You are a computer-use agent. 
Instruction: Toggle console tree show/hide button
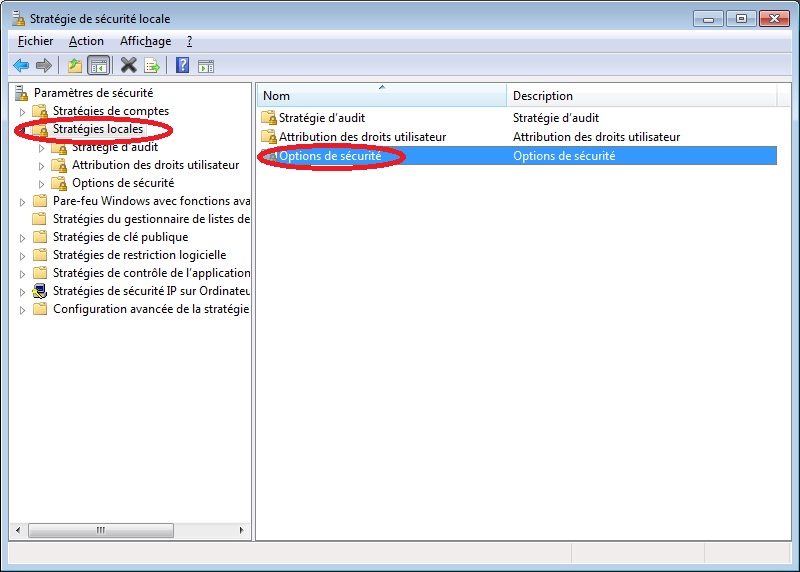point(99,65)
